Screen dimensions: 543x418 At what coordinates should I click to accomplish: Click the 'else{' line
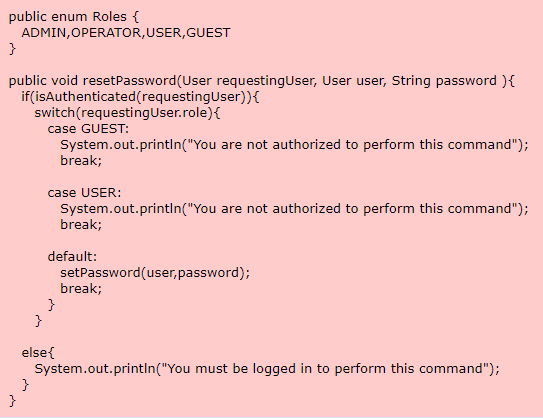click(x=38, y=353)
